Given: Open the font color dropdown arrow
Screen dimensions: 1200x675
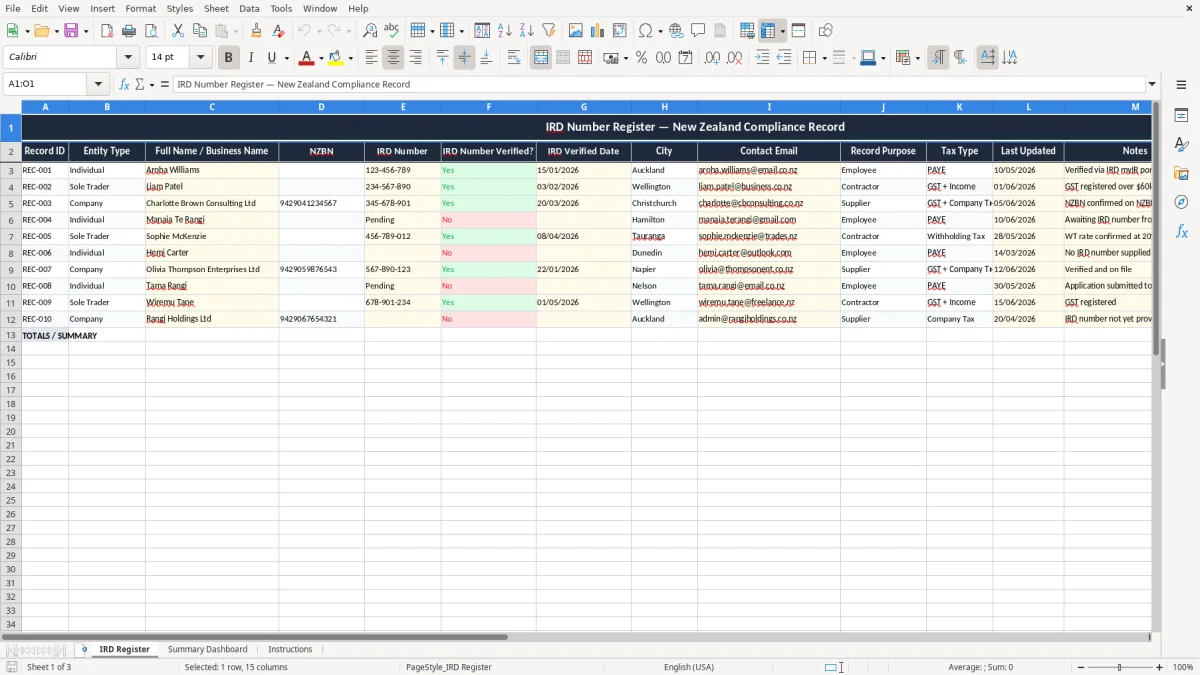Looking at the screenshot, I should (x=321, y=58).
